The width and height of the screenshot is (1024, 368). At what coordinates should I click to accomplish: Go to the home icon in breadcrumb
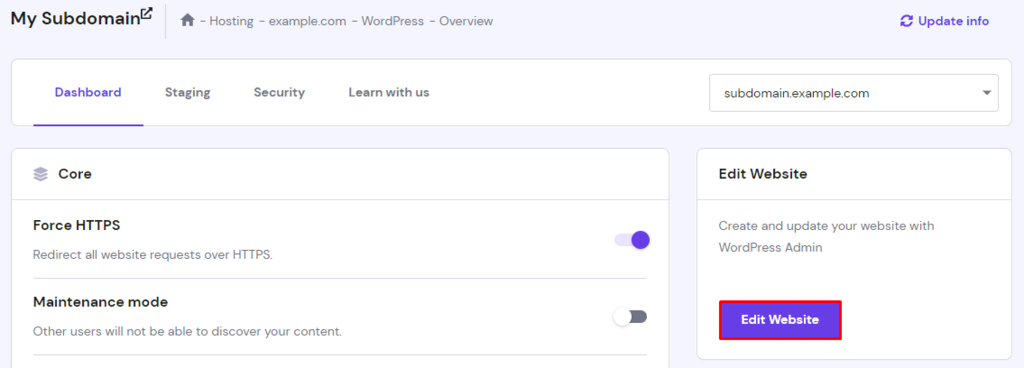[188, 21]
